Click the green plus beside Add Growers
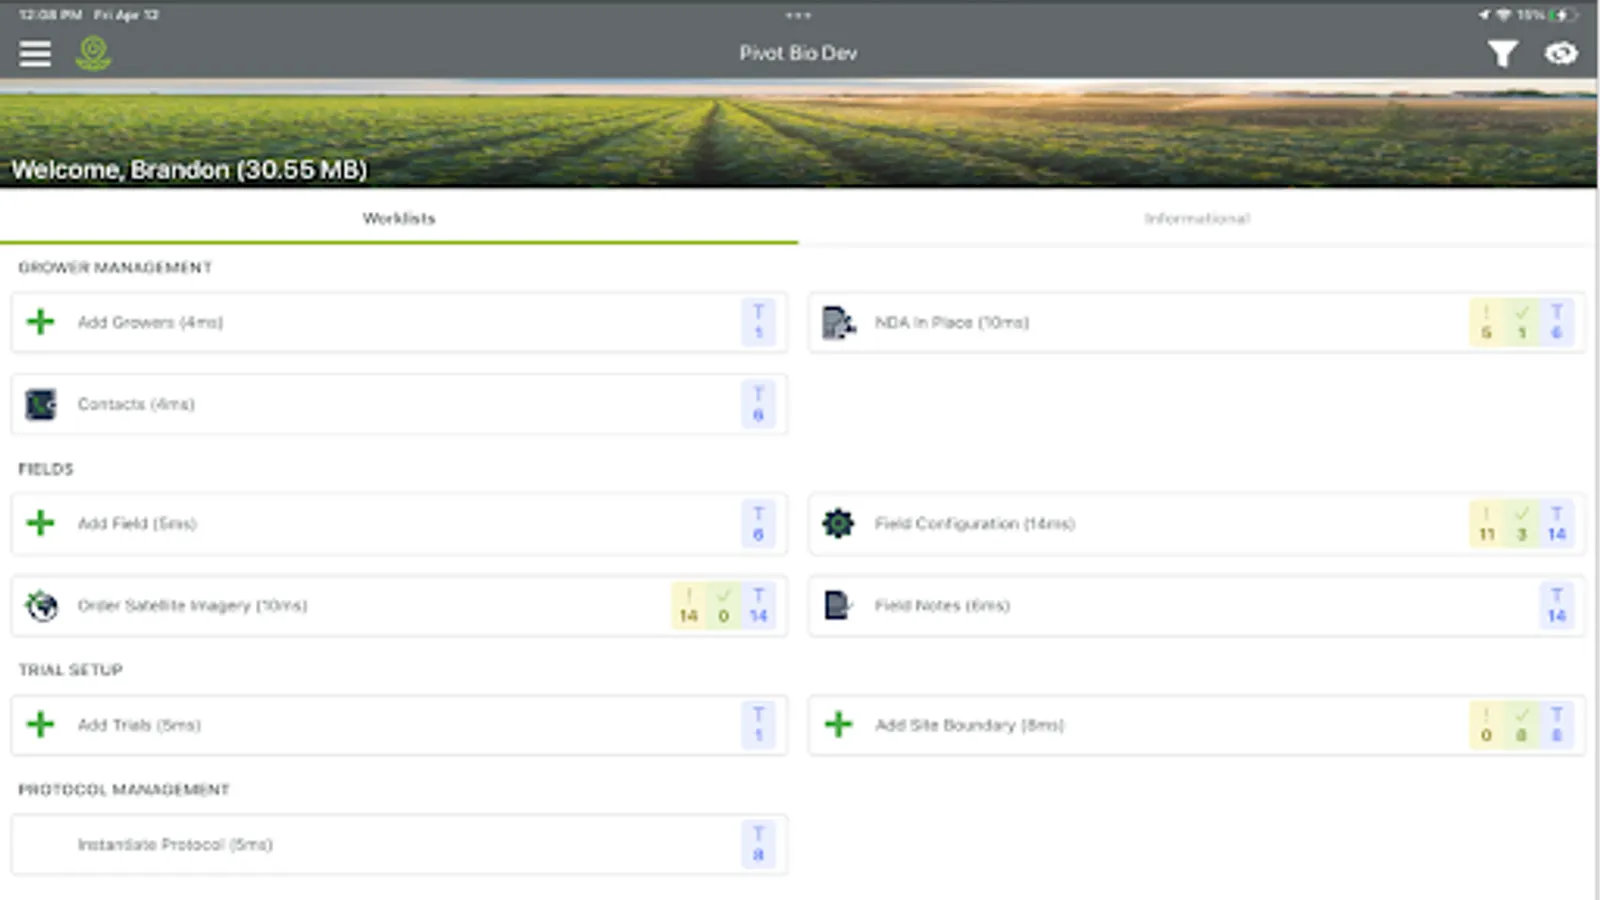The height and width of the screenshot is (900, 1600). [39, 322]
